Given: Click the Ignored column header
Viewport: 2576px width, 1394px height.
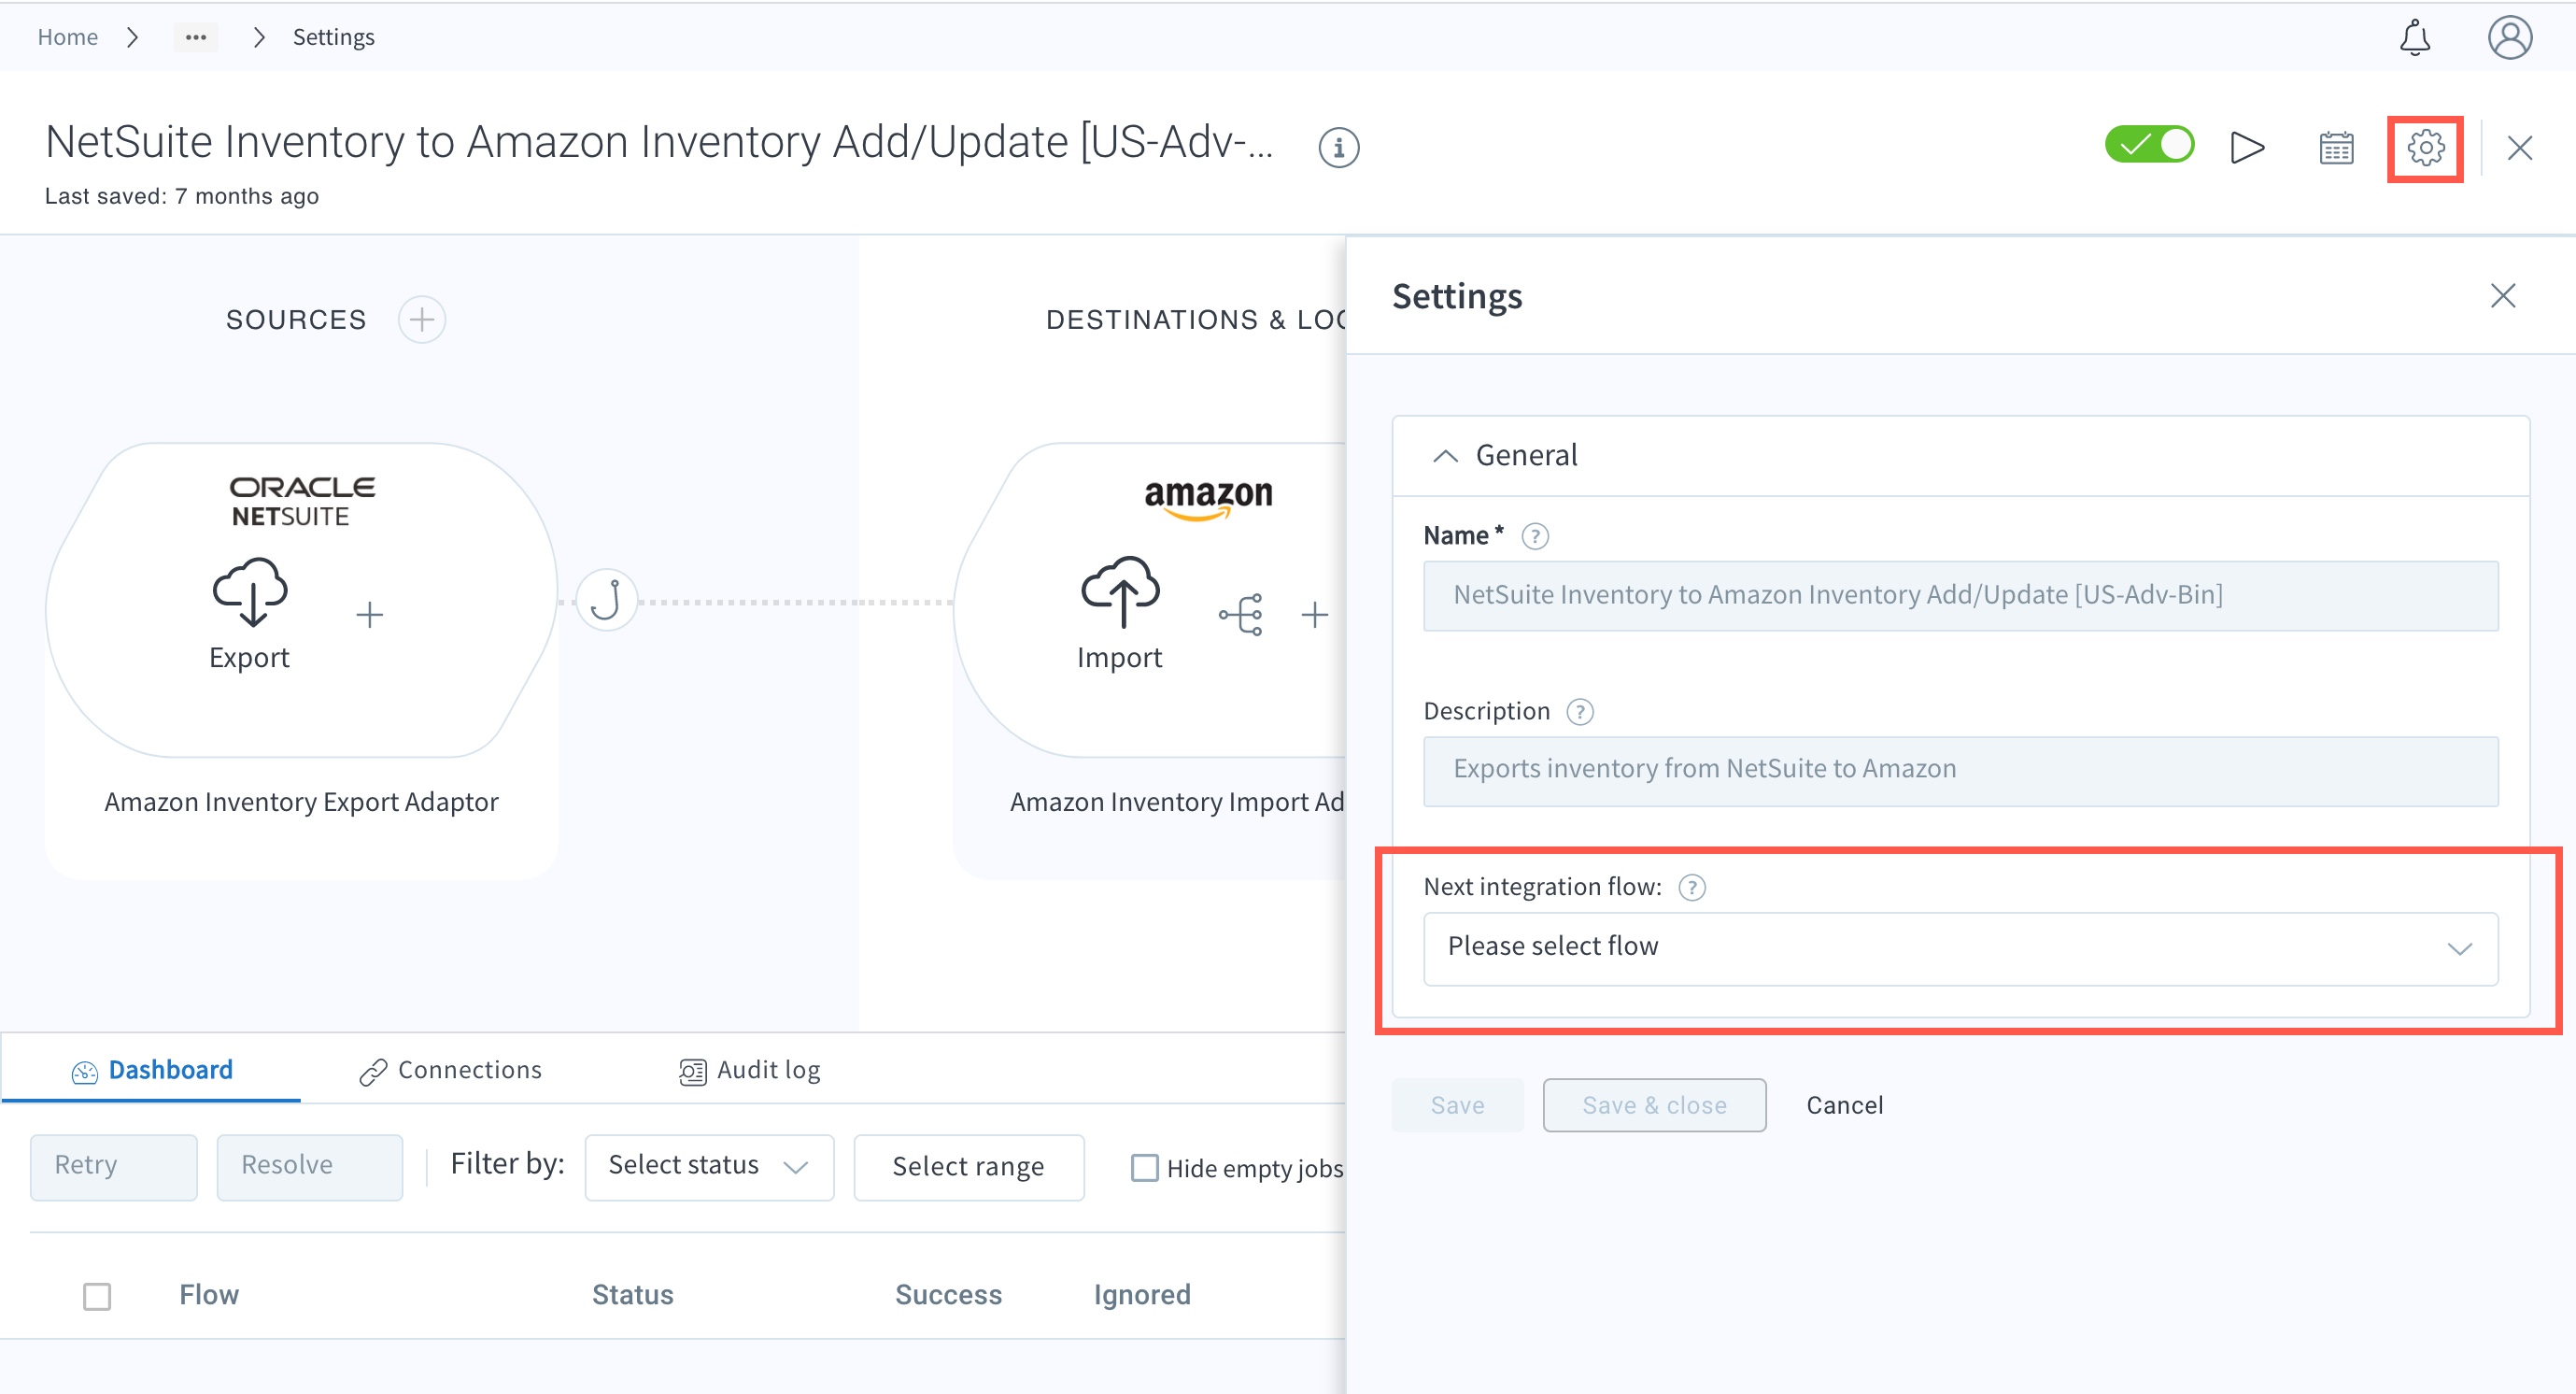Looking at the screenshot, I should pyautogui.click(x=1142, y=1295).
